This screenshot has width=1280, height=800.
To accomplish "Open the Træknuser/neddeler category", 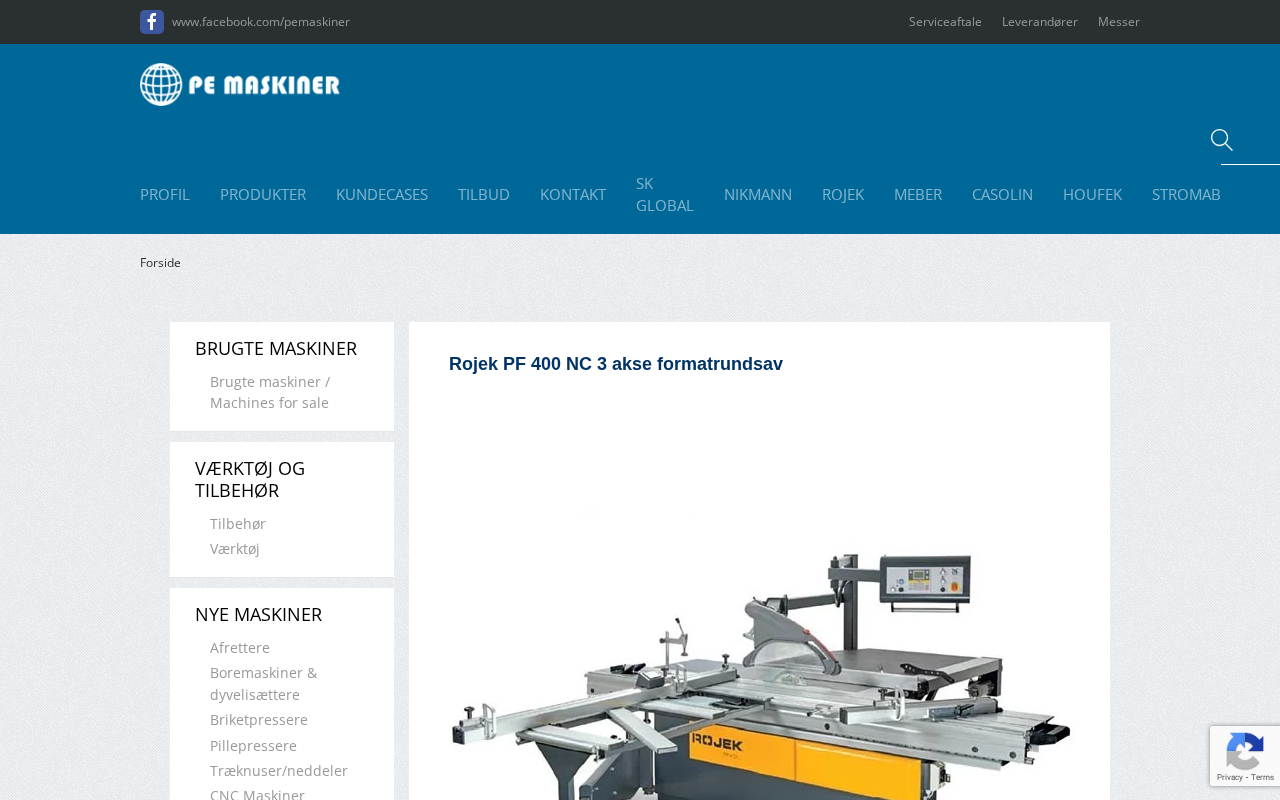I will point(279,771).
